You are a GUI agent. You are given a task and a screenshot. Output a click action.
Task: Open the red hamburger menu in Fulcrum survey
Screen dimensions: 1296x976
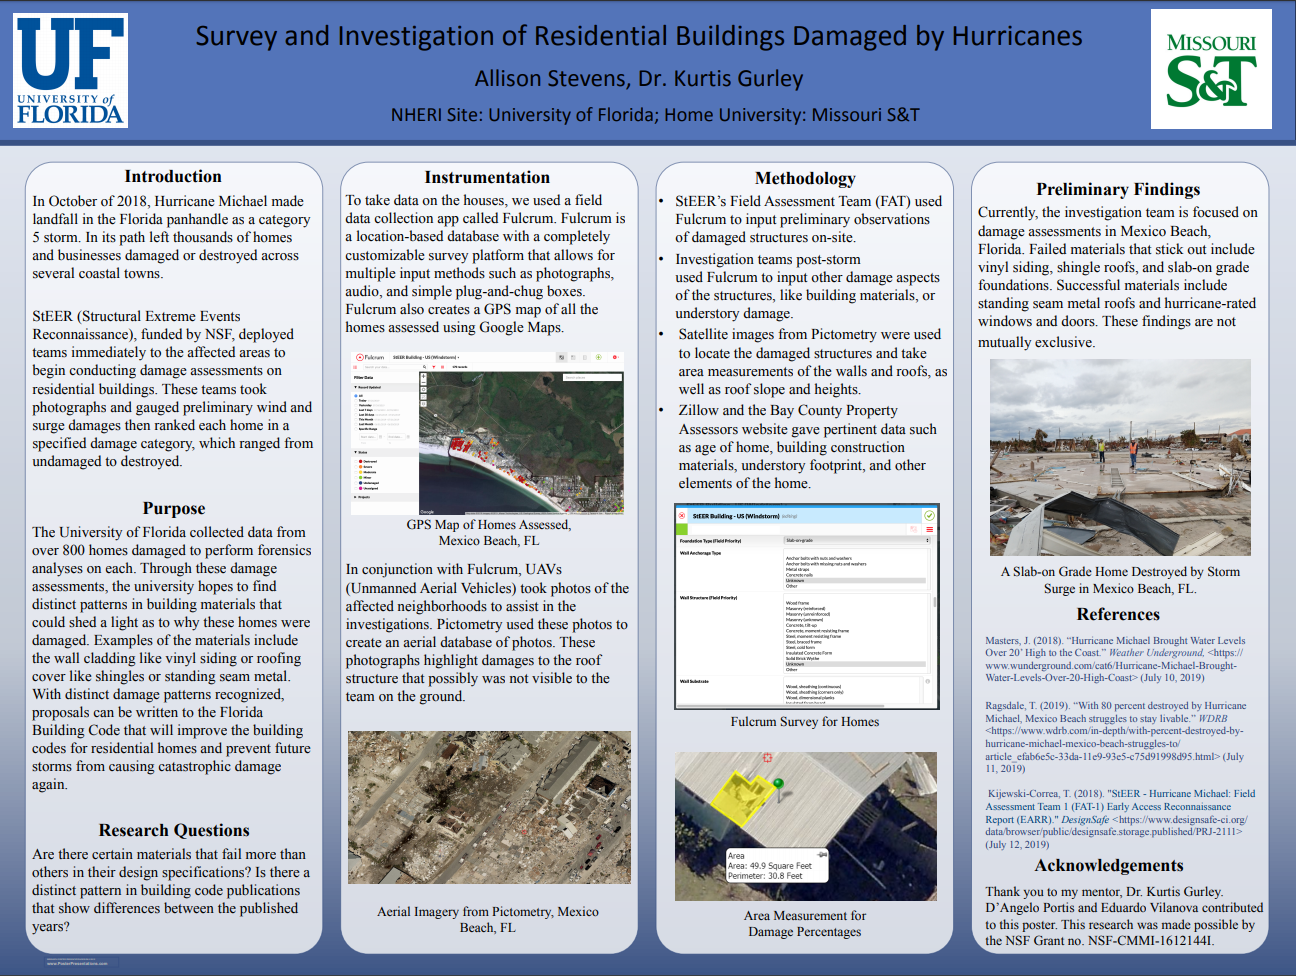(929, 529)
